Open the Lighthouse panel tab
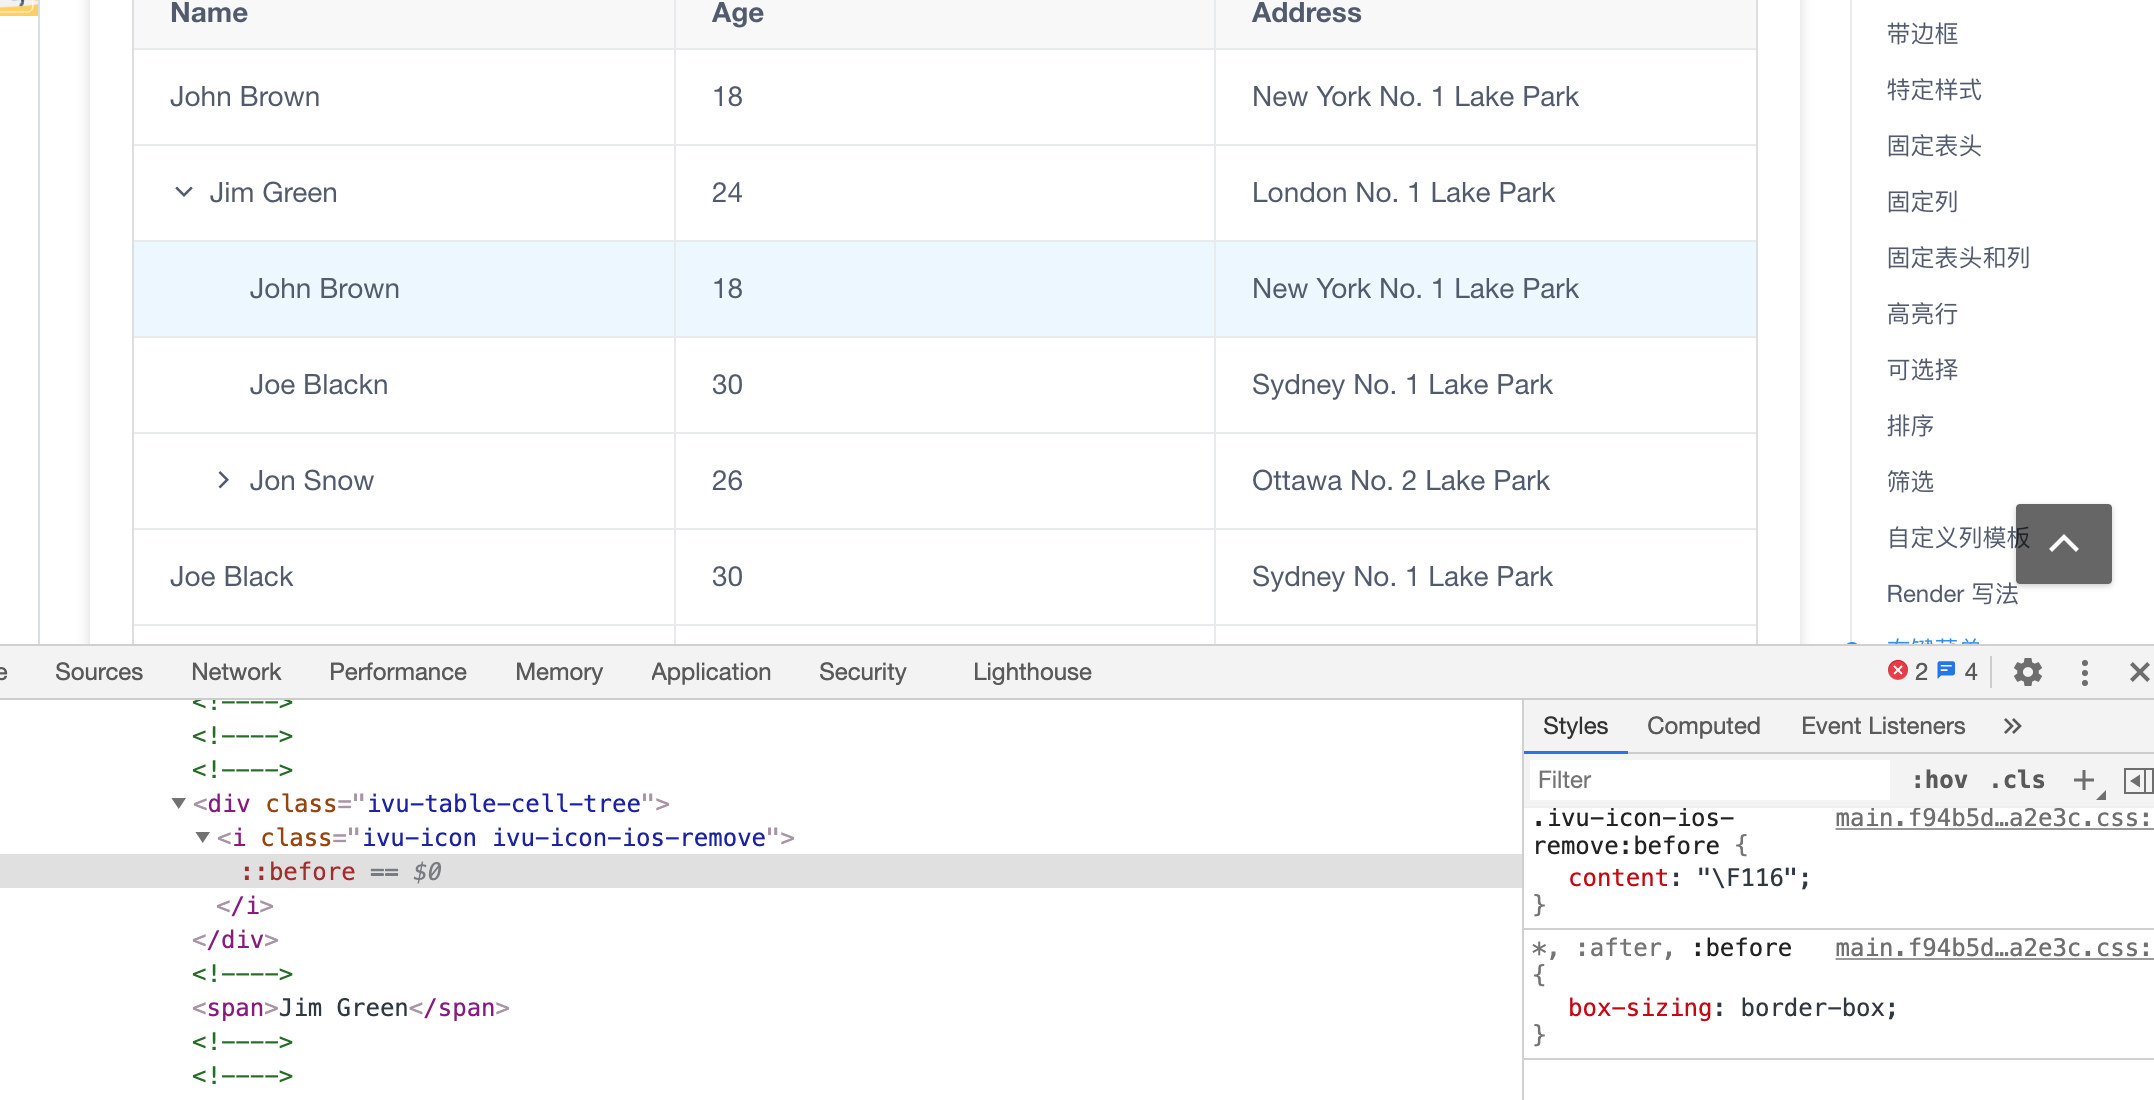The image size is (2154, 1100). (1032, 672)
